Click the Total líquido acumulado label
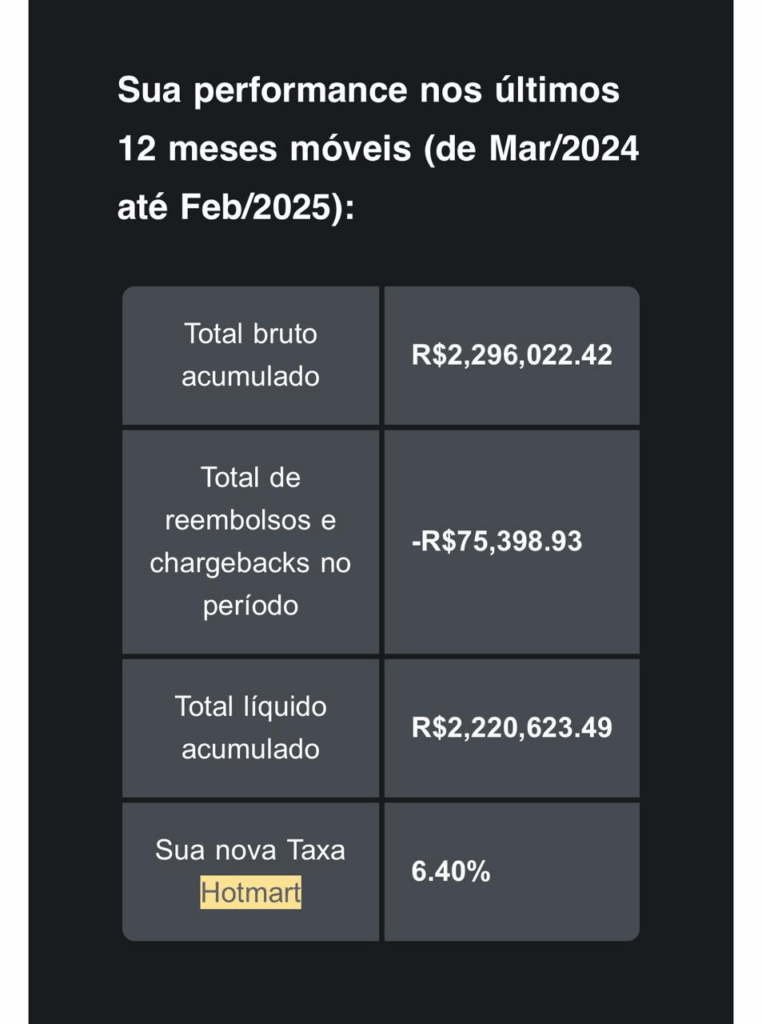The image size is (762, 1024). click(x=251, y=728)
